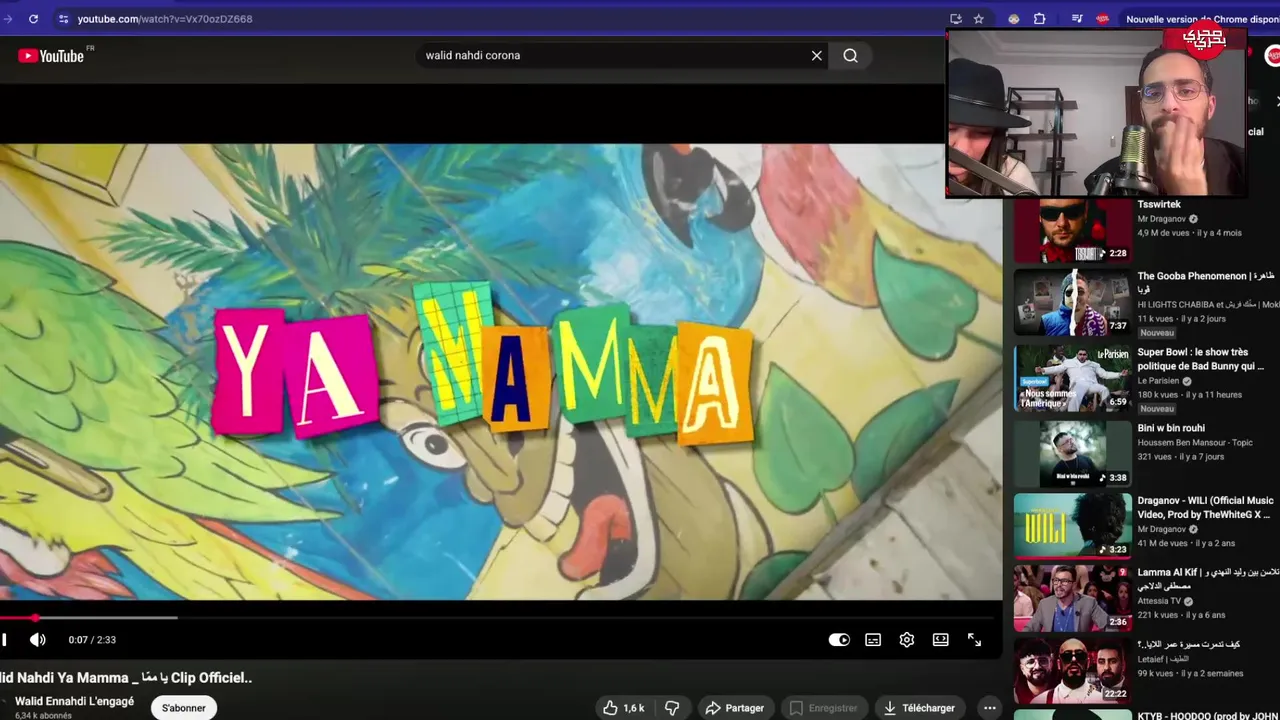Click 'Bini w bin rouhi' video title
Viewport: 1280px width, 720px height.
click(x=1171, y=428)
